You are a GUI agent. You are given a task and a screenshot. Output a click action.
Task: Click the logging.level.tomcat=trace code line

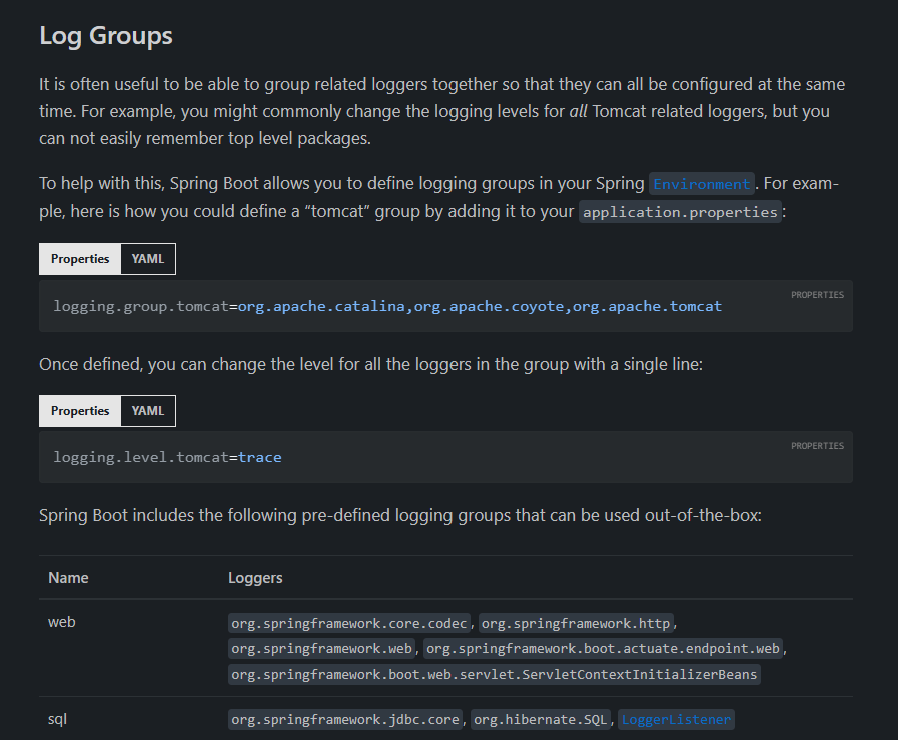[x=167, y=457]
